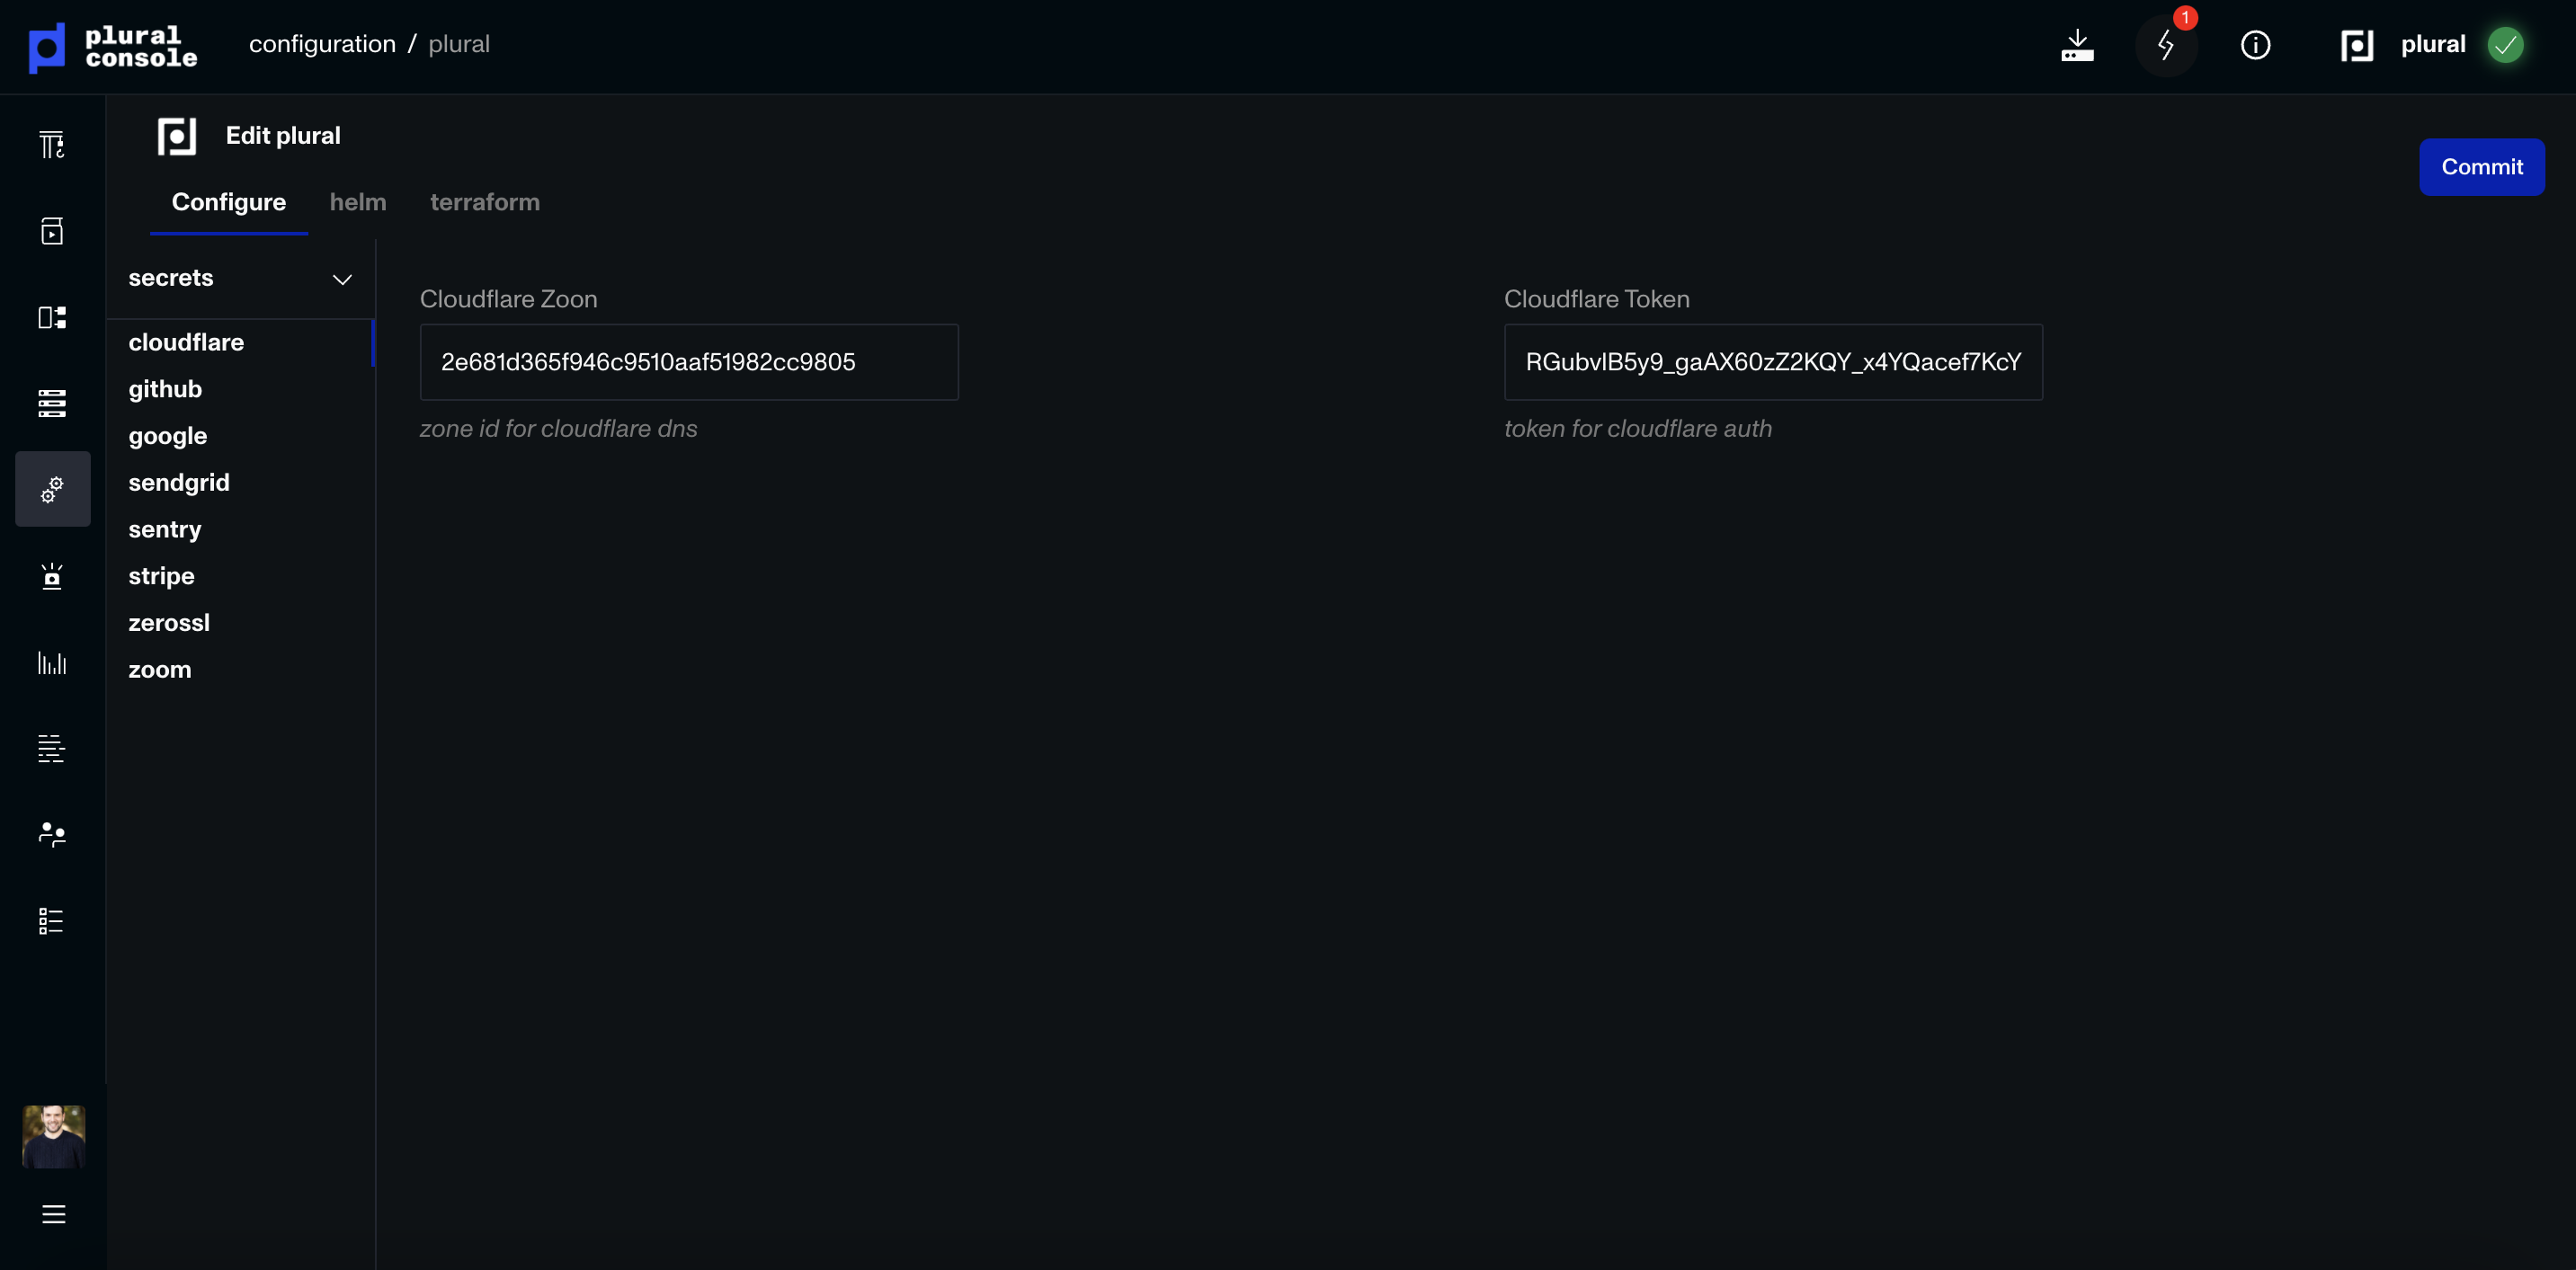
Task: Click the incidents siren sidebar icon
Action: [x=52, y=576]
